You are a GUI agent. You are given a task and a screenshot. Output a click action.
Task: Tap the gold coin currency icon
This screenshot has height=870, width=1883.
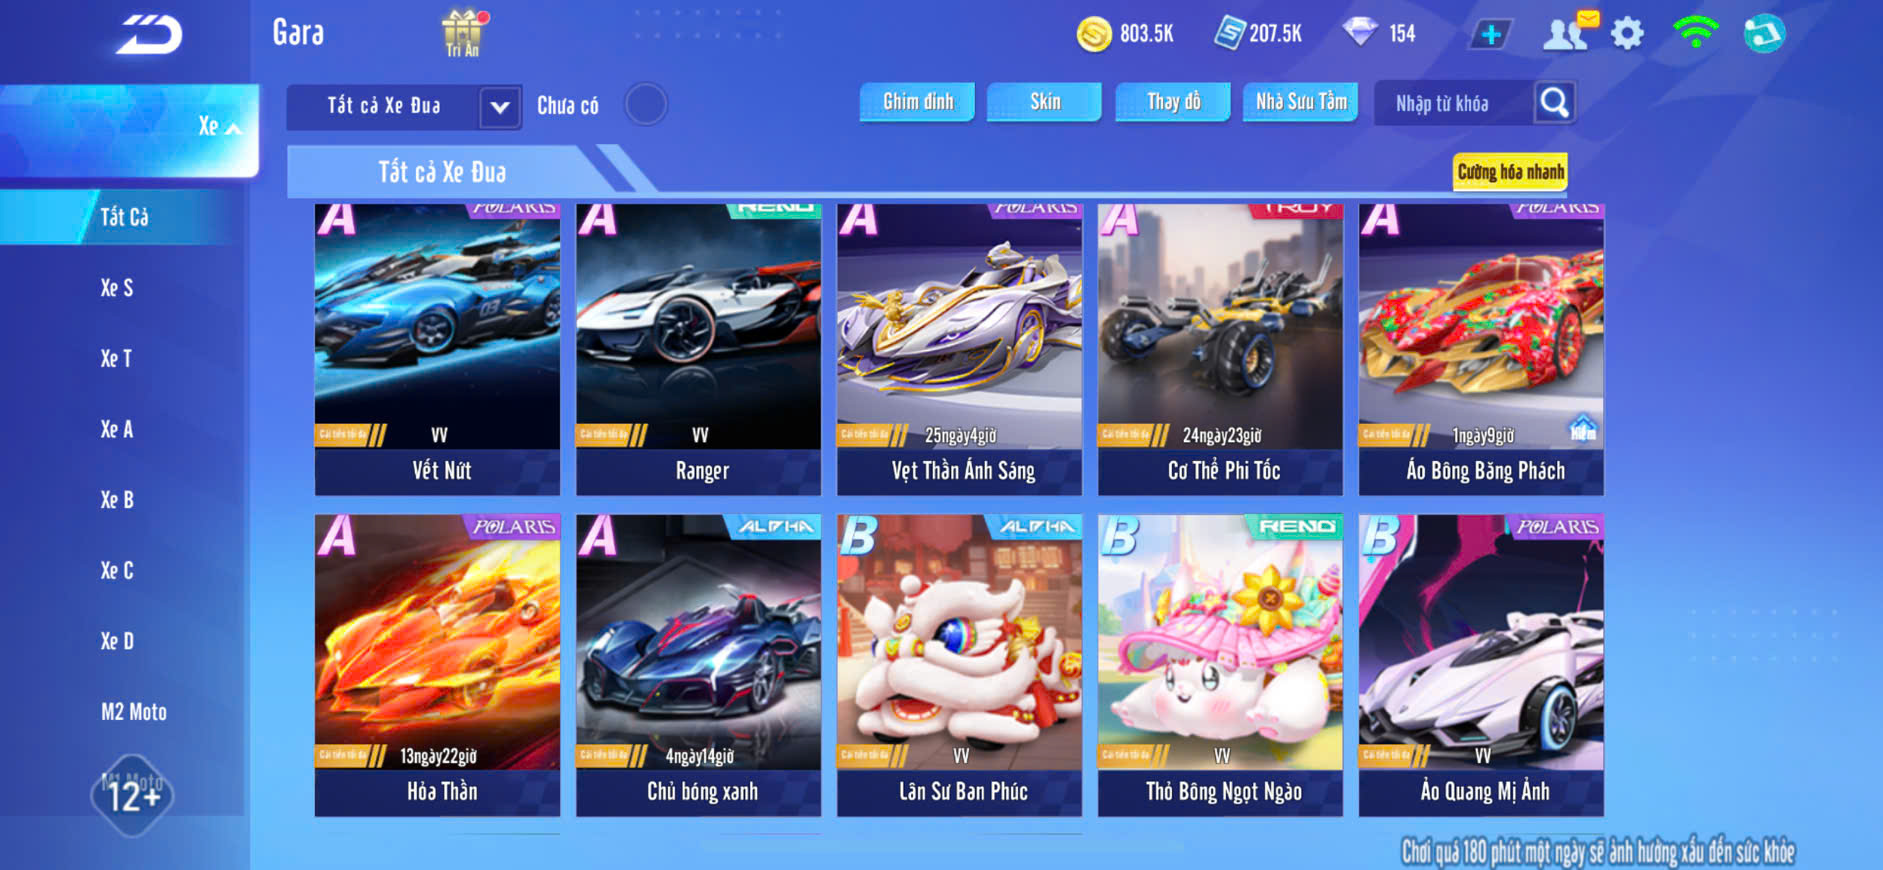point(1093,34)
